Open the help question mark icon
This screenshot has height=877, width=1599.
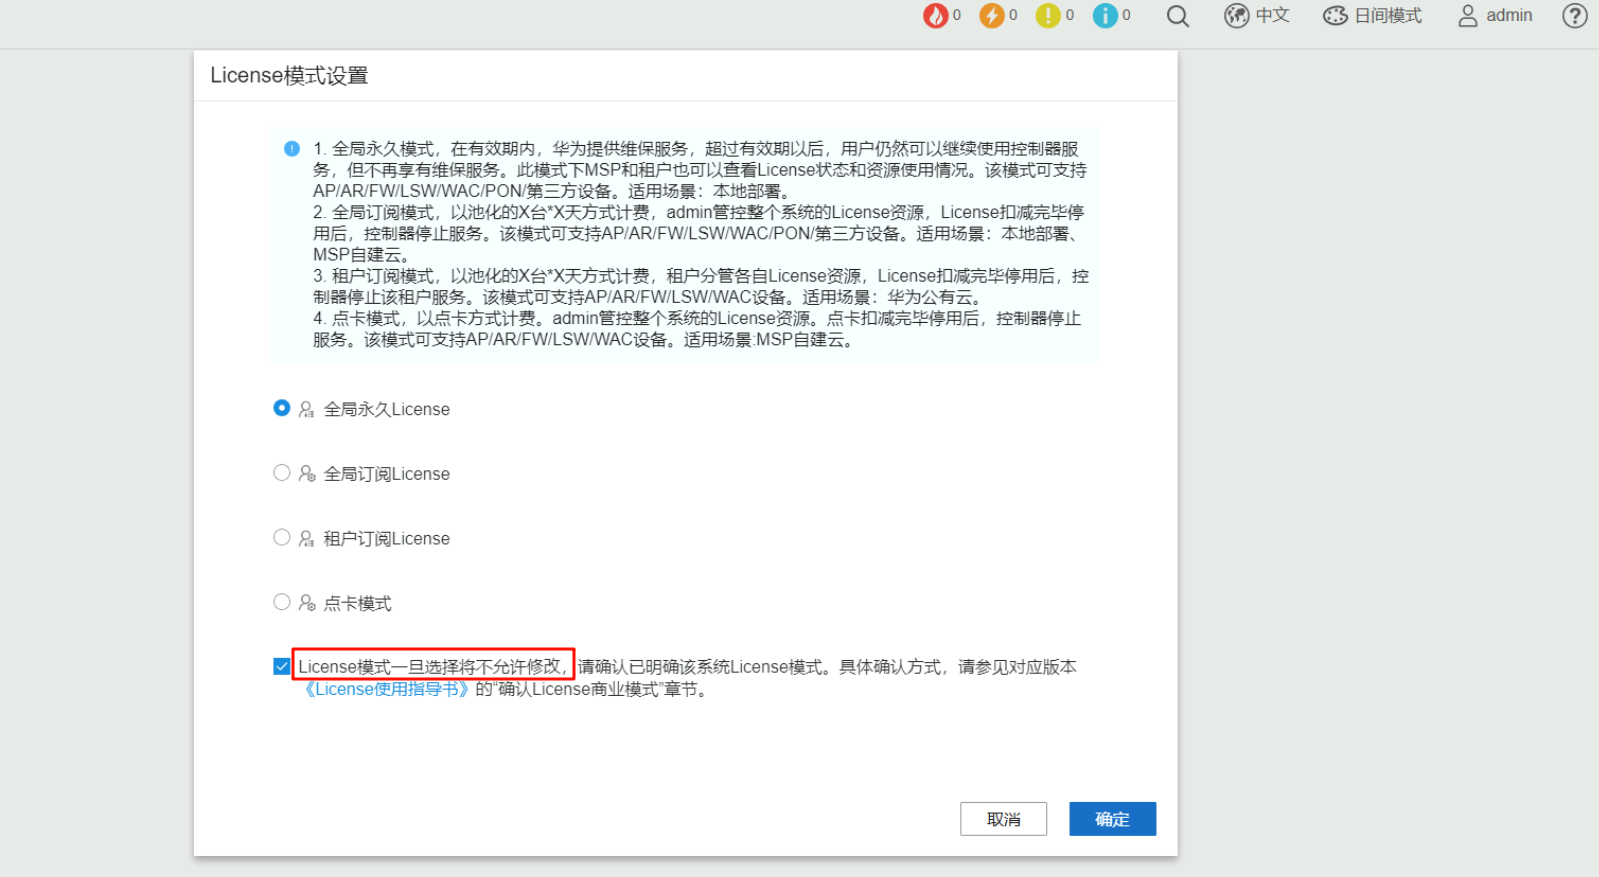(1574, 16)
